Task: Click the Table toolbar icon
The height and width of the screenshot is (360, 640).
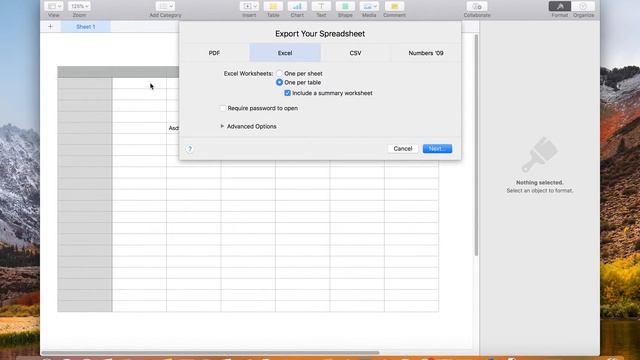Action: (x=273, y=7)
